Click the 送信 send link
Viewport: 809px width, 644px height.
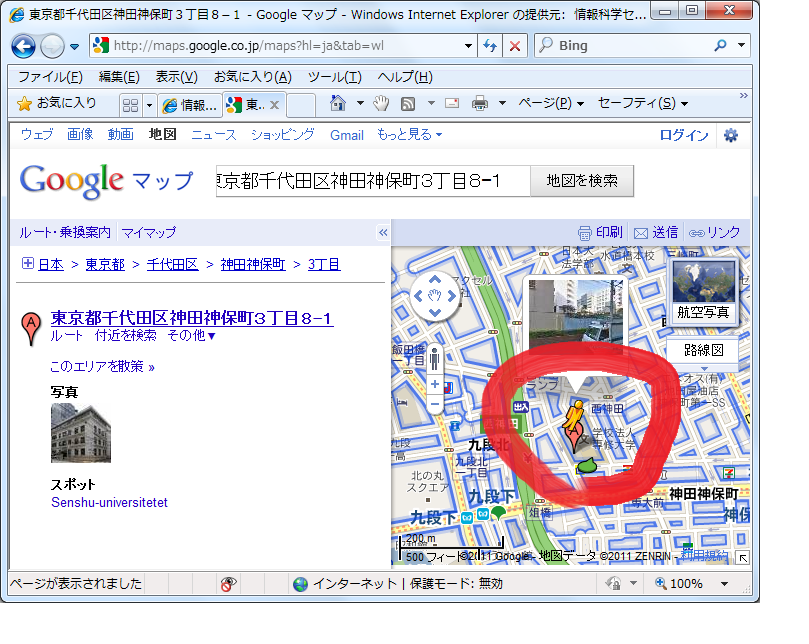pos(656,233)
